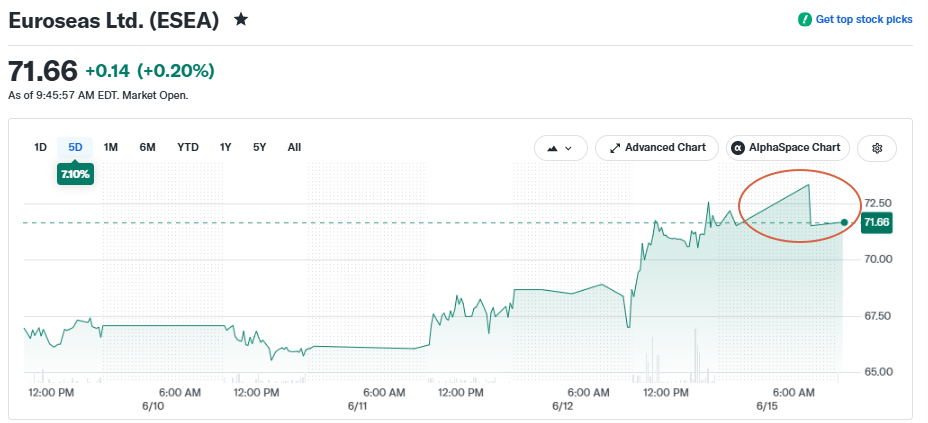Switch chart to 6M range
Screen dimensions: 928x423
point(147,147)
